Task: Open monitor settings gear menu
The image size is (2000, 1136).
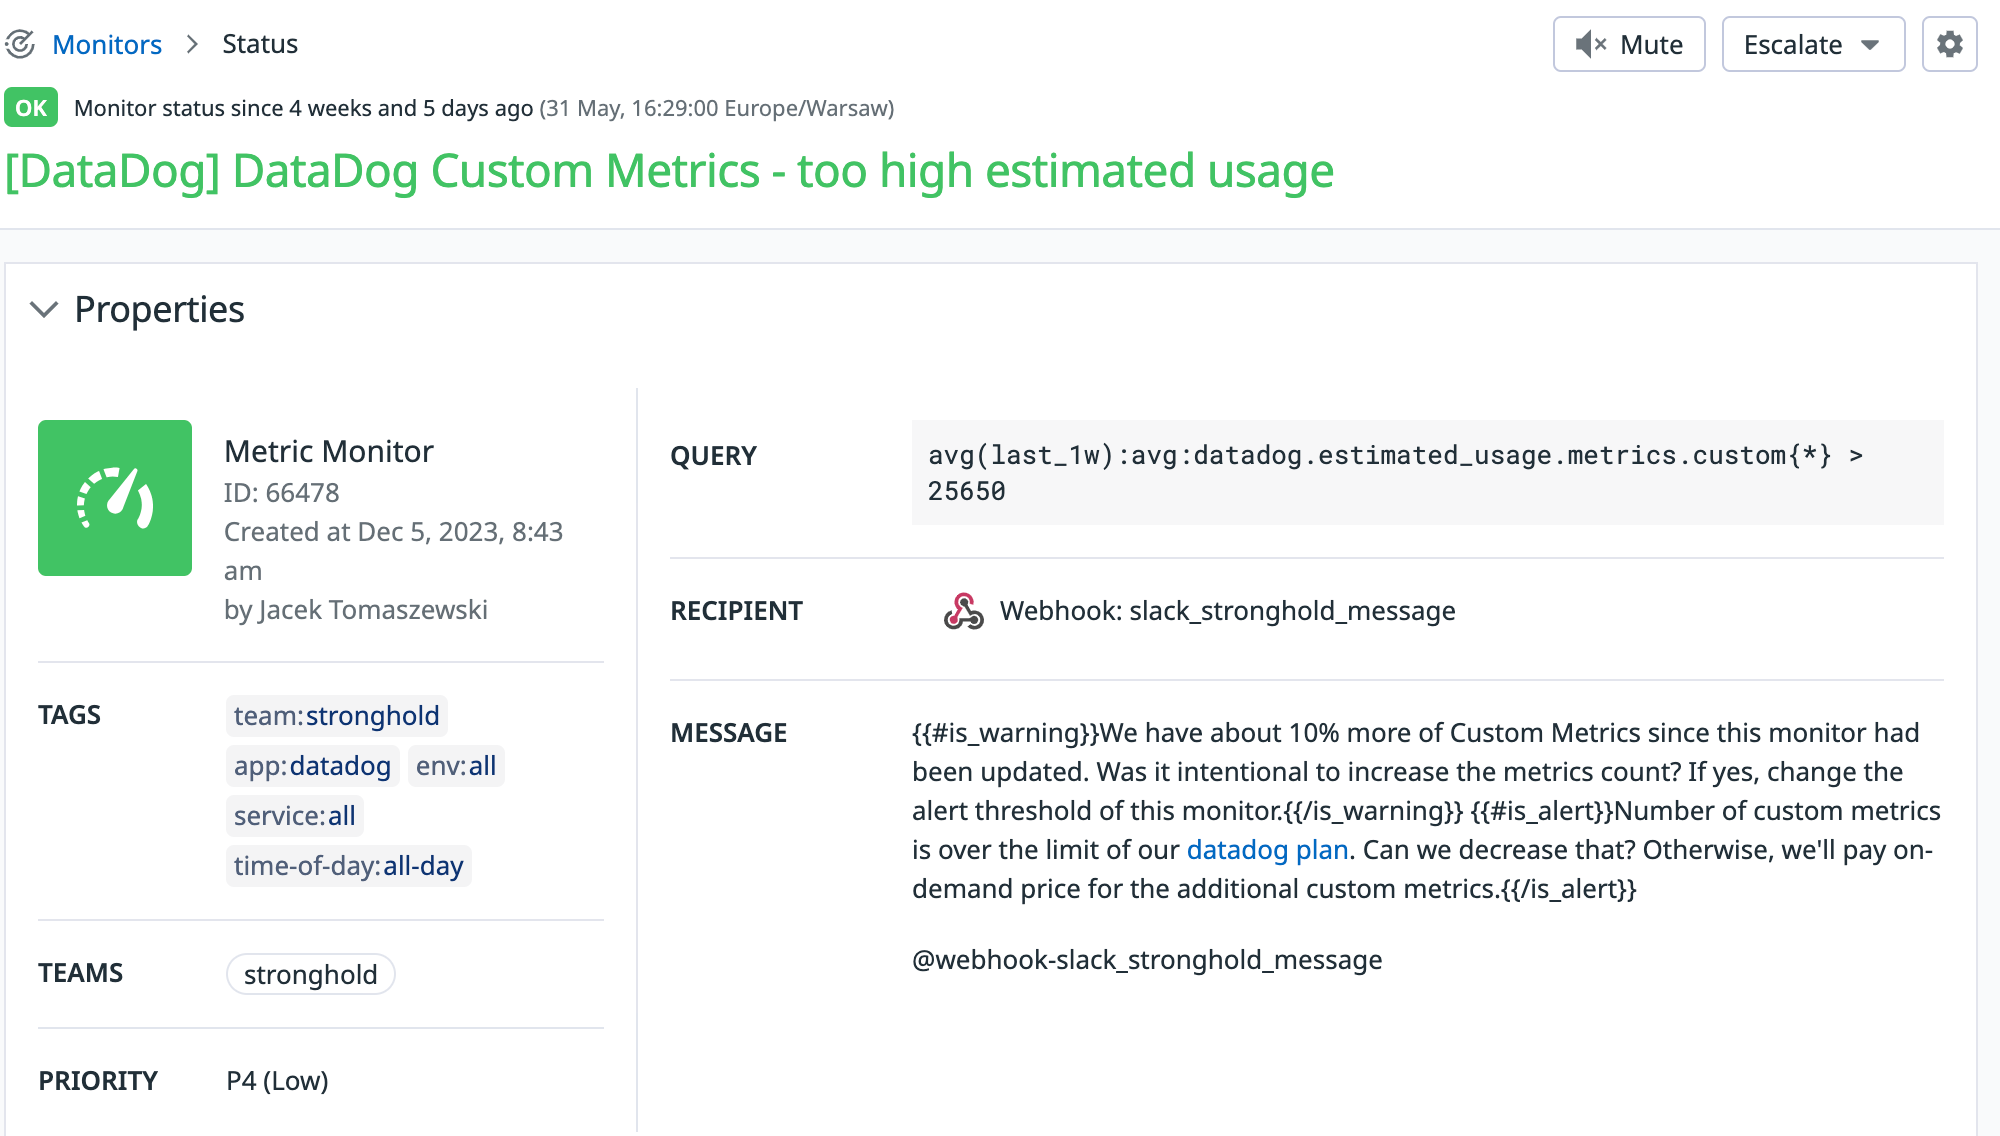Action: (x=1949, y=44)
